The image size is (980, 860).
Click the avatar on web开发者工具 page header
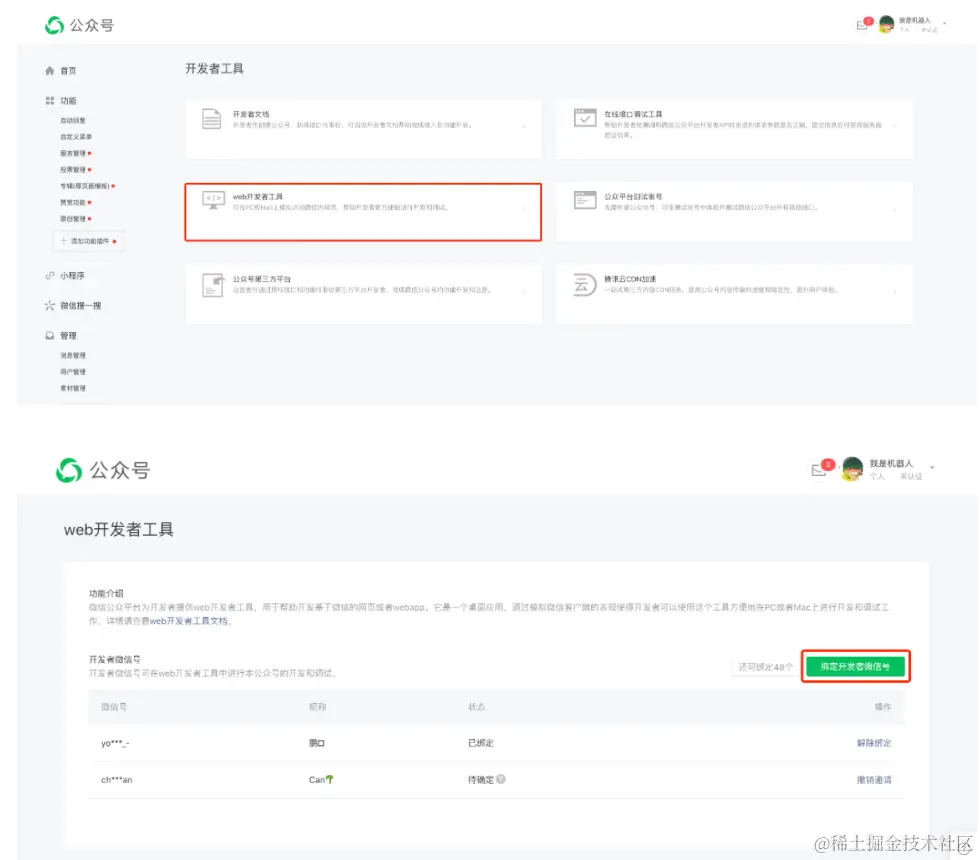852,469
